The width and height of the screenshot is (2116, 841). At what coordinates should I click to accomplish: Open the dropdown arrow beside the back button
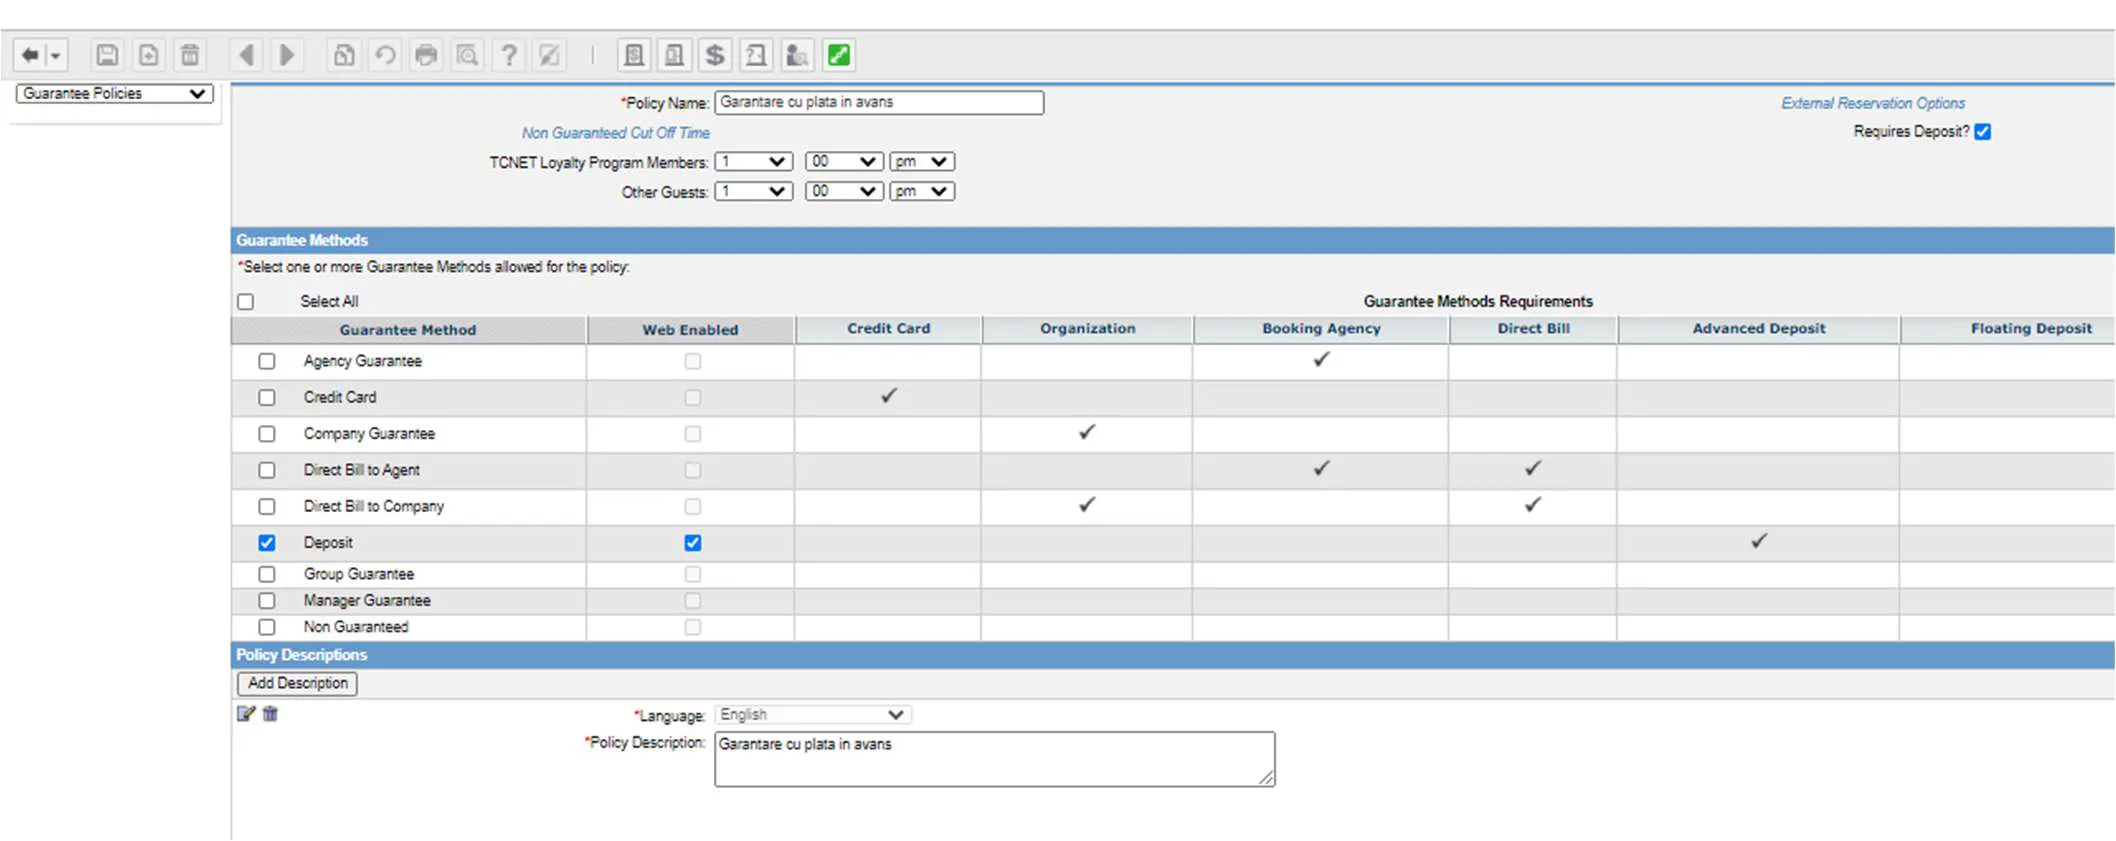[56, 56]
